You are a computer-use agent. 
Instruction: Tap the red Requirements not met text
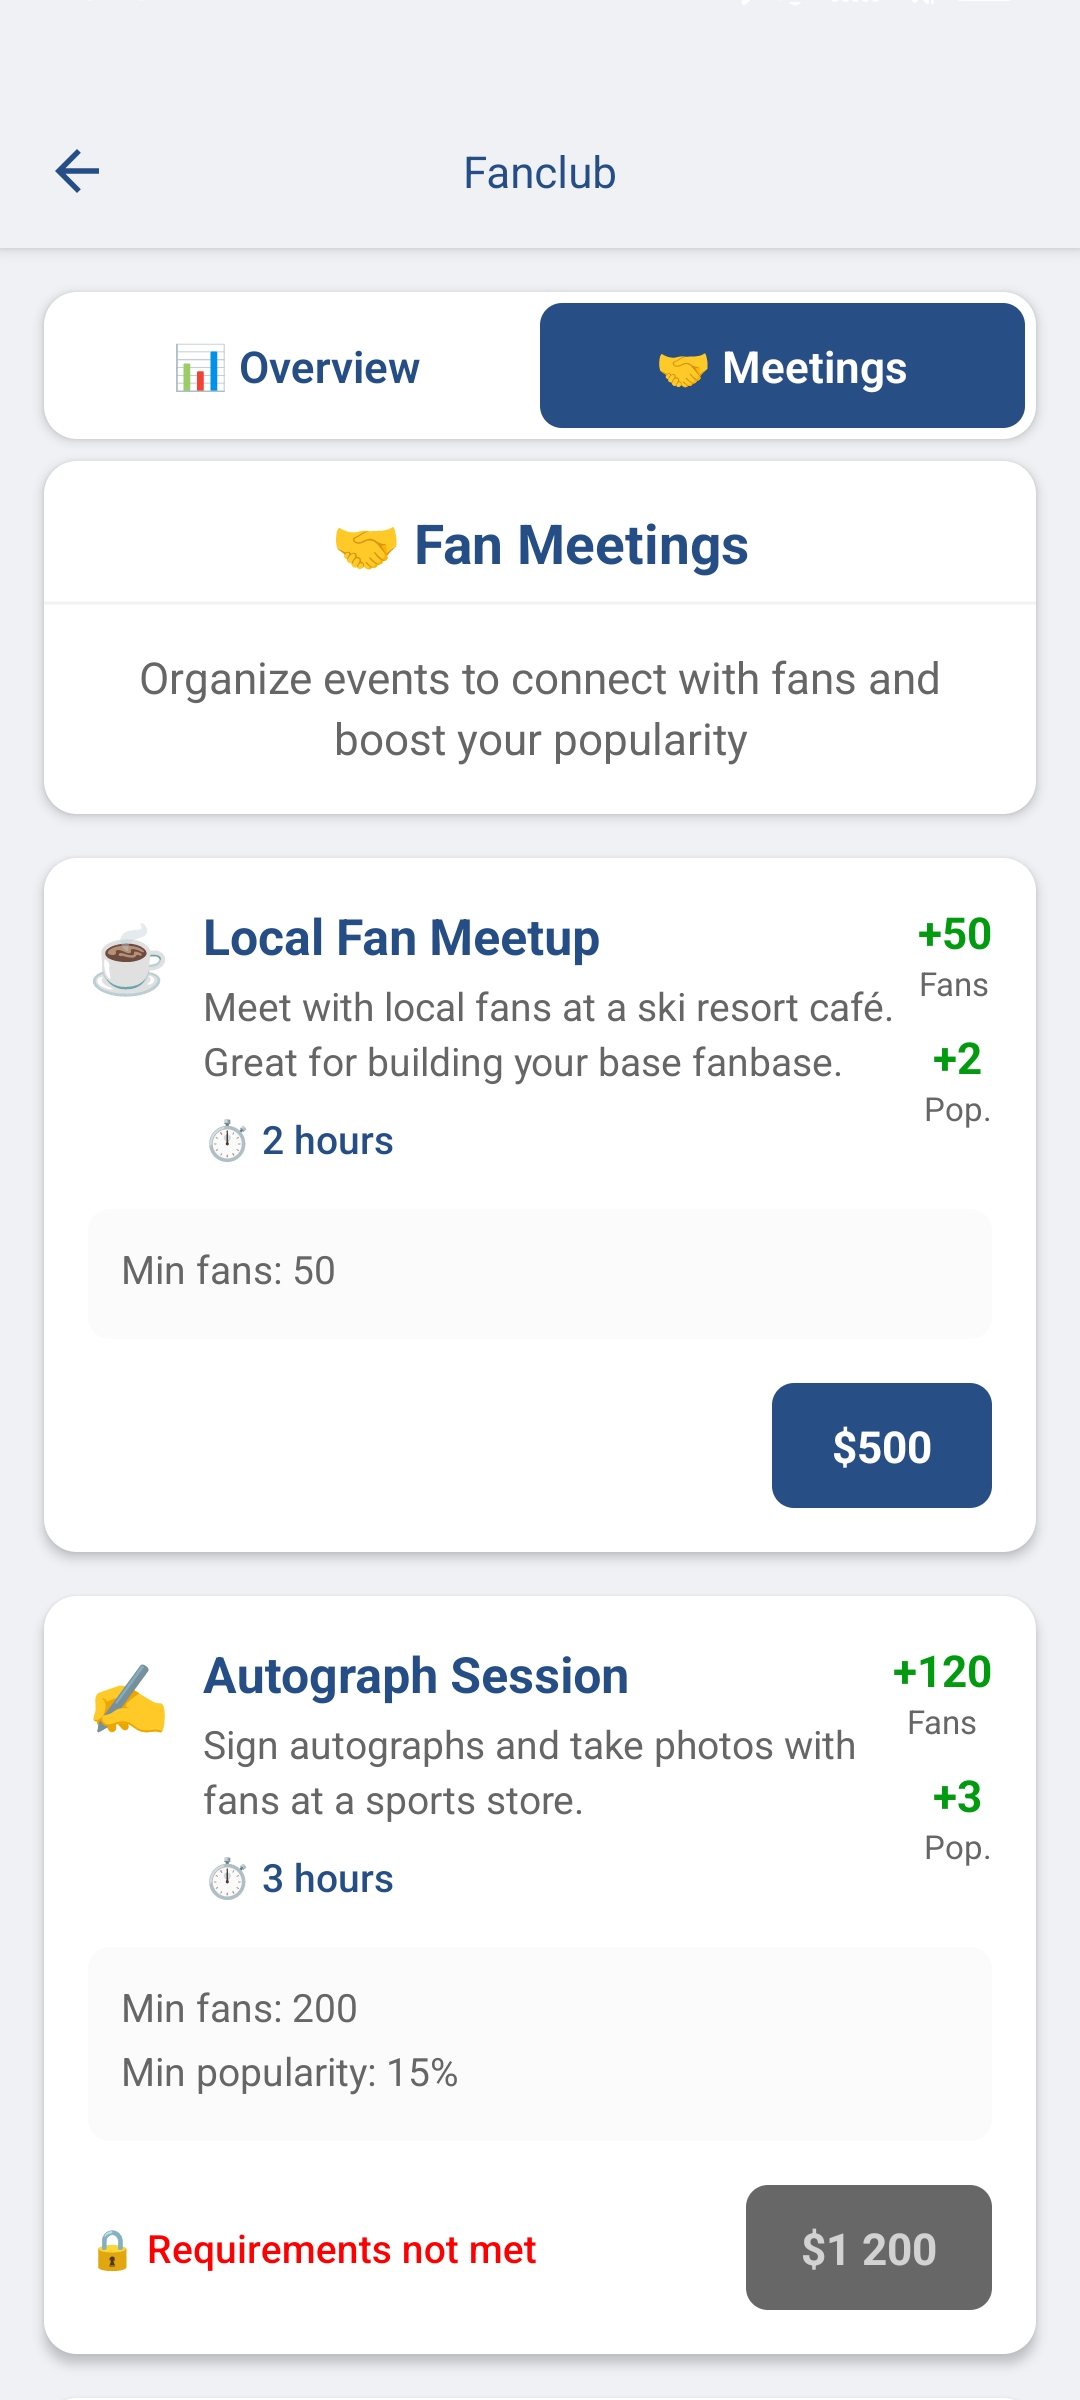pyautogui.click(x=341, y=2250)
